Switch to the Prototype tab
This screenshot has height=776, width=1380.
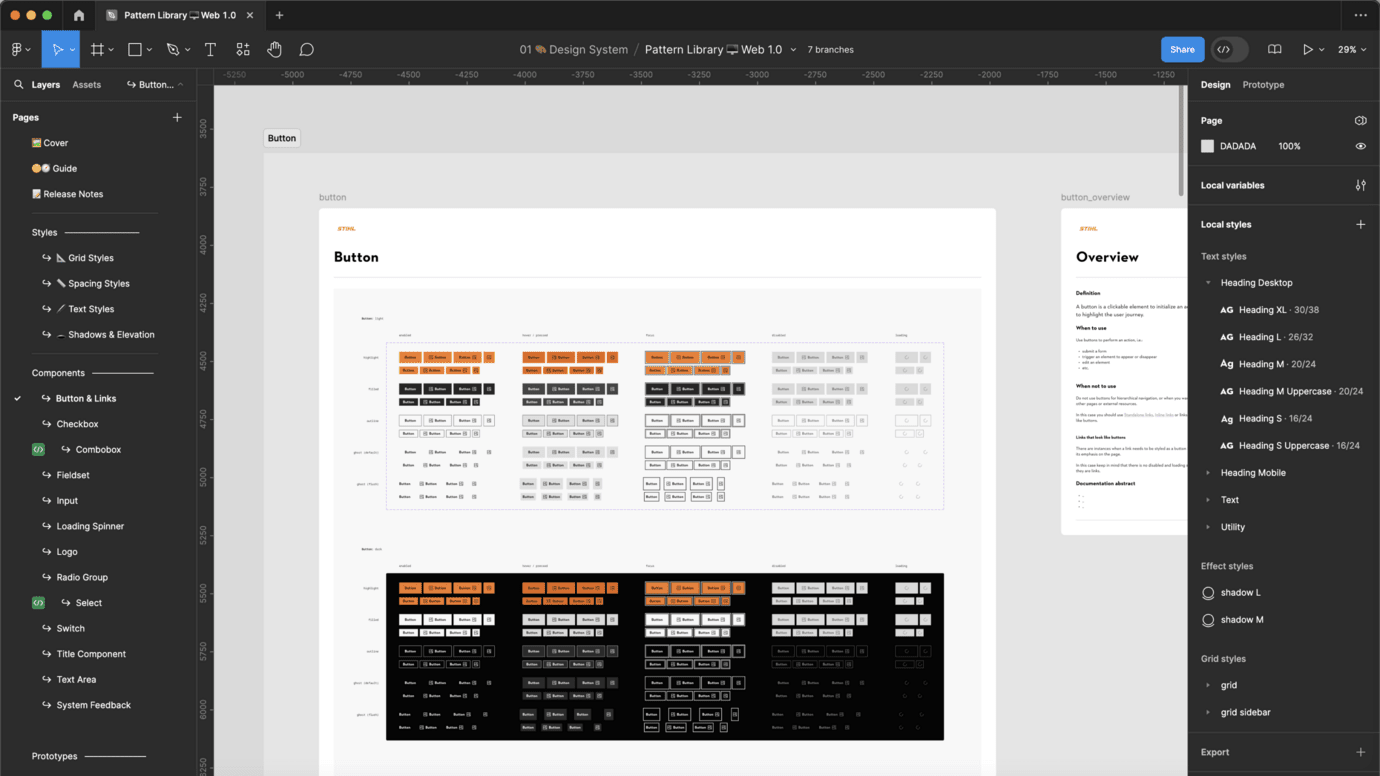click(x=1263, y=85)
